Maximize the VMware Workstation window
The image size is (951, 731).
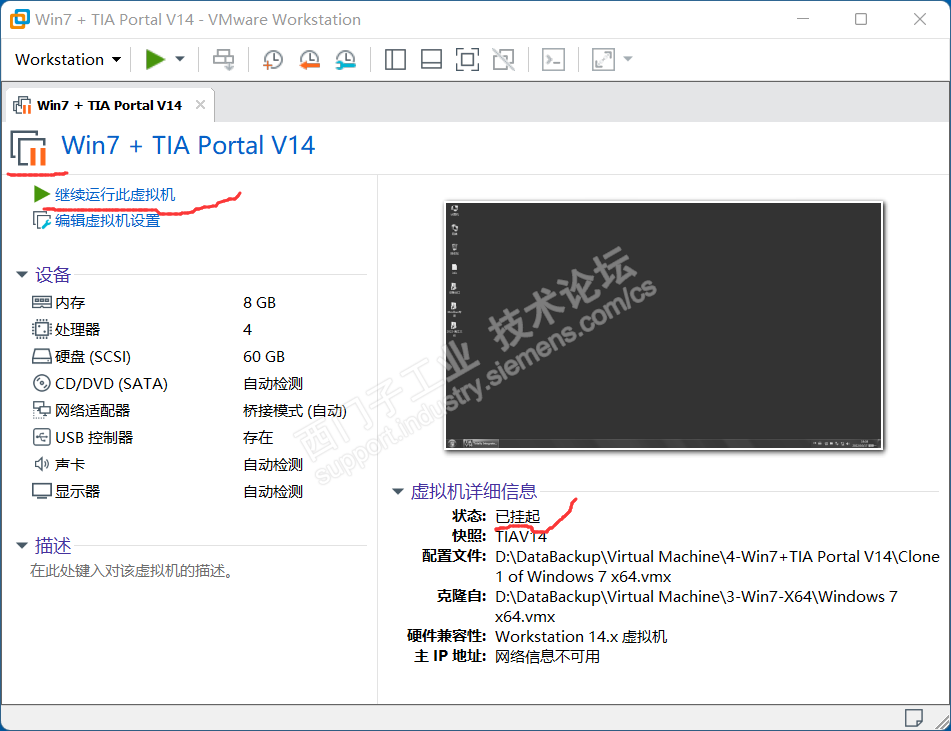(861, 19)
